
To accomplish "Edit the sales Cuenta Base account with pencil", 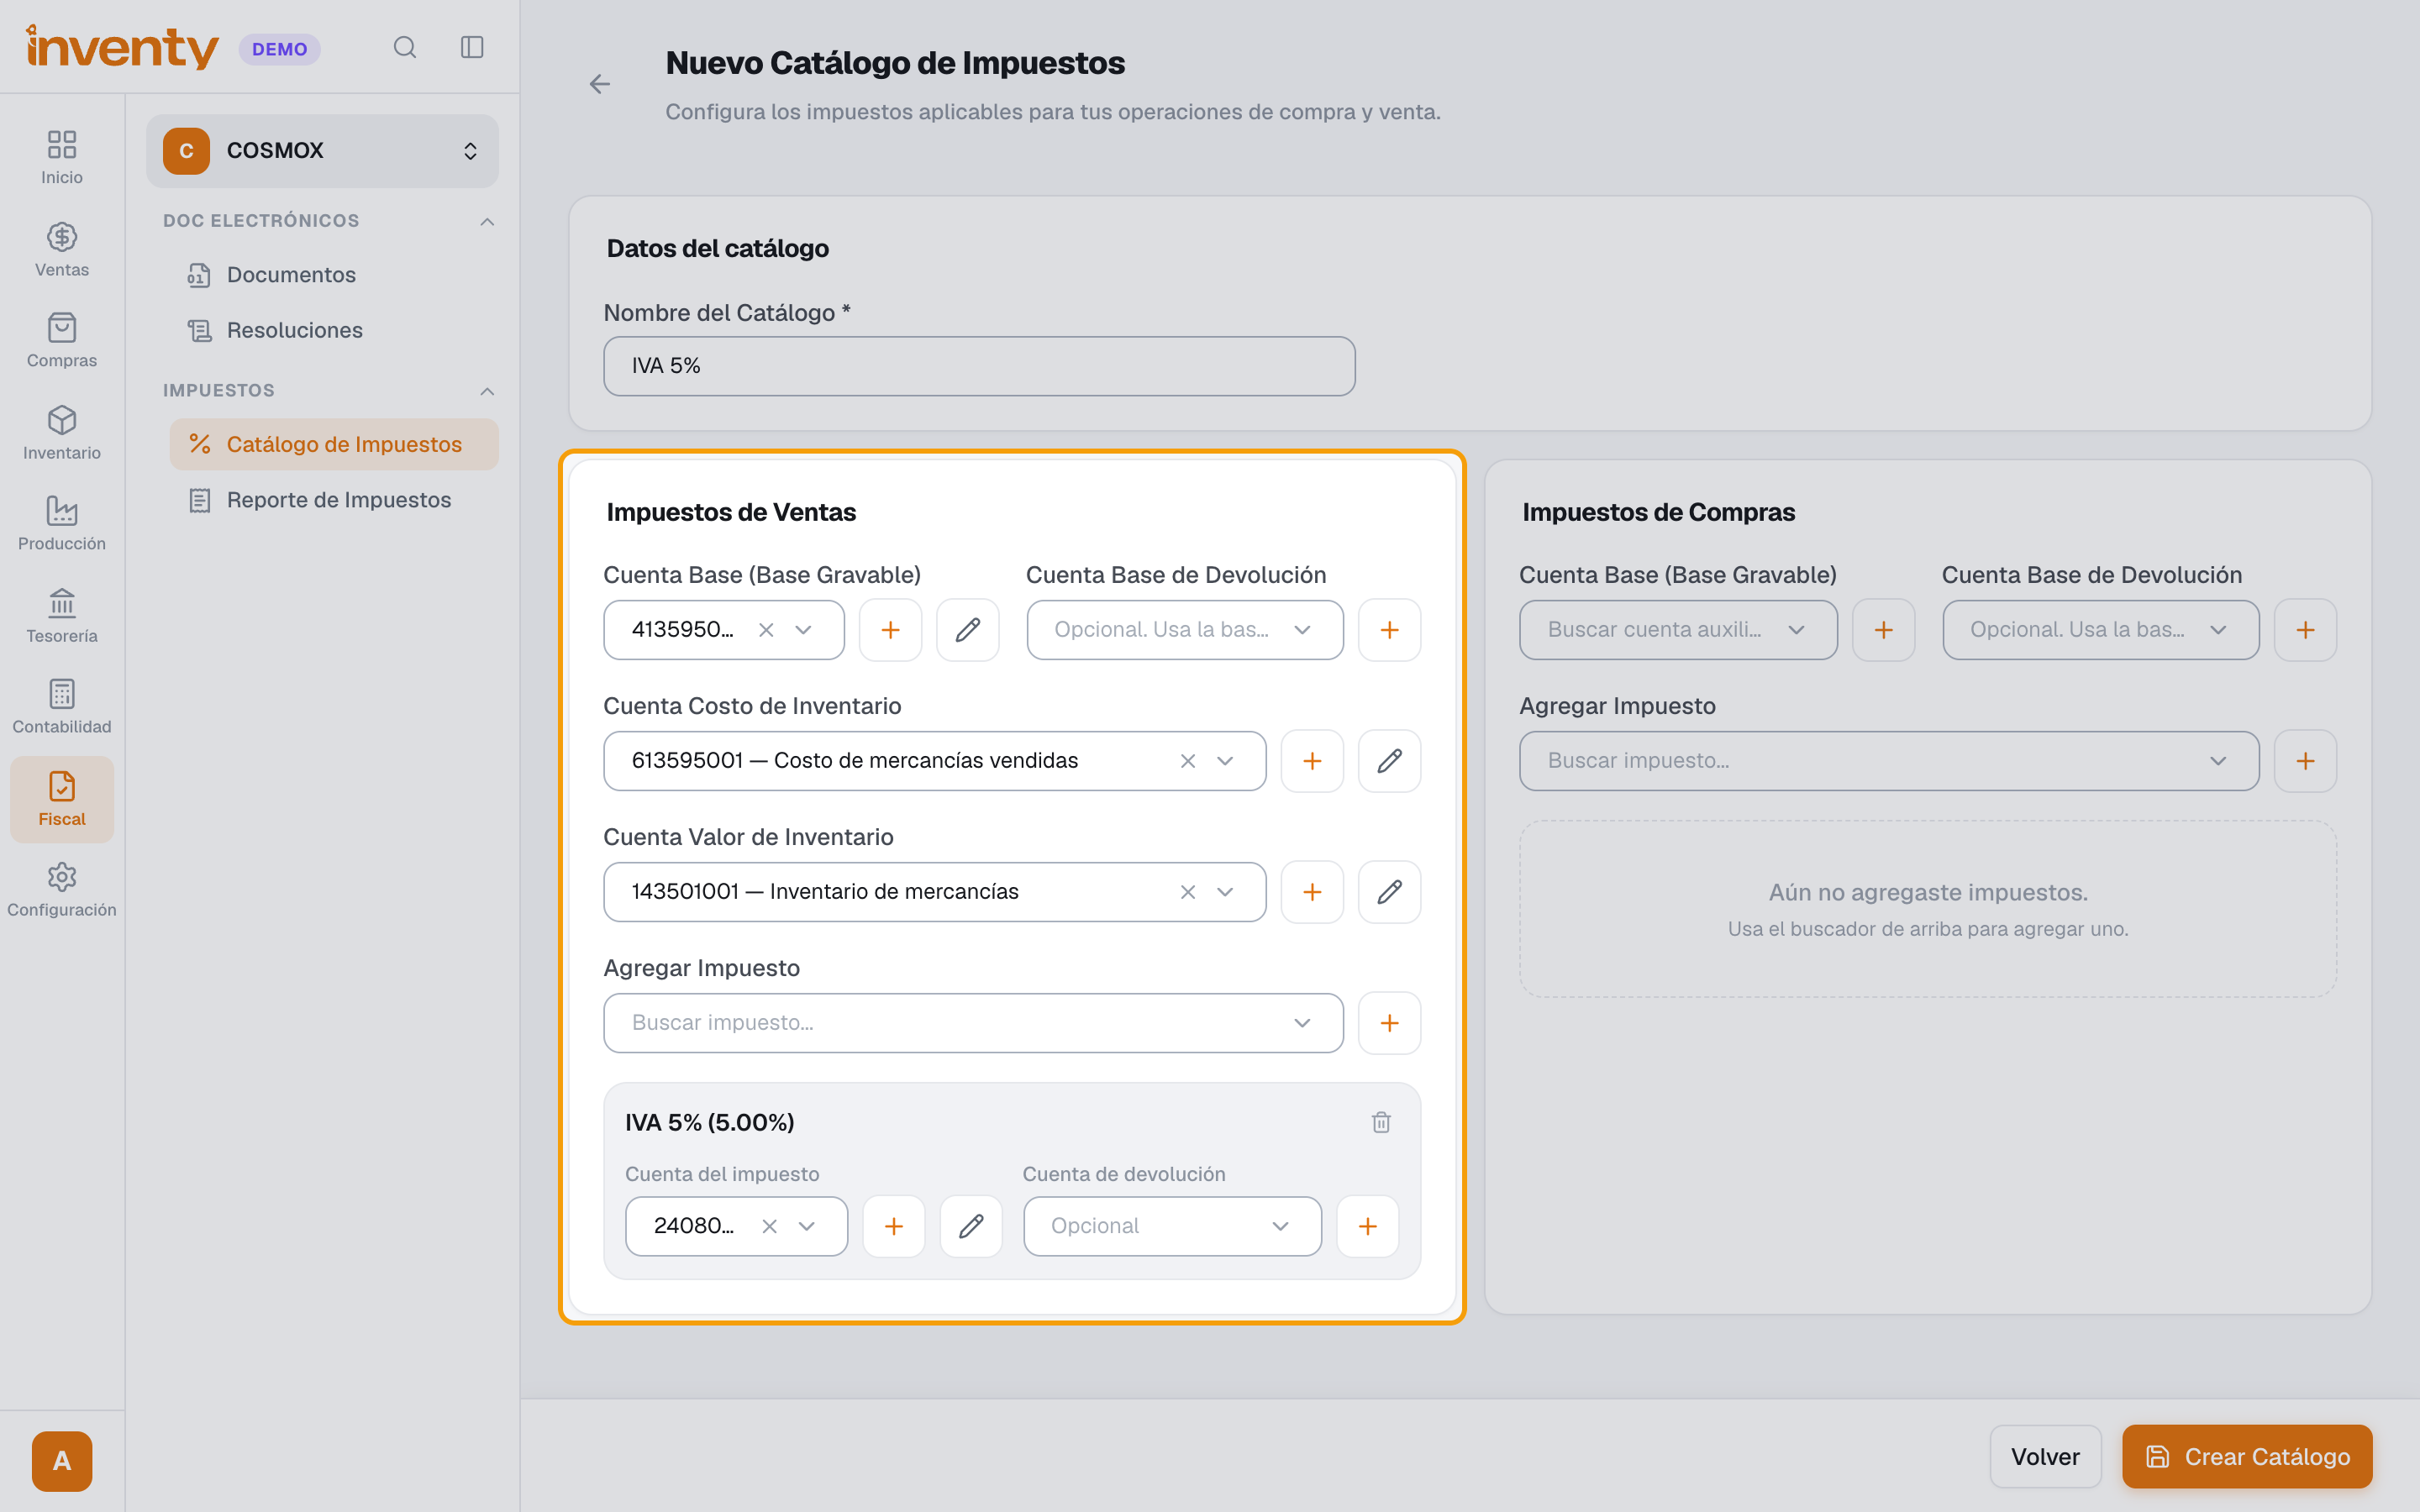I will tap(967, 630).
